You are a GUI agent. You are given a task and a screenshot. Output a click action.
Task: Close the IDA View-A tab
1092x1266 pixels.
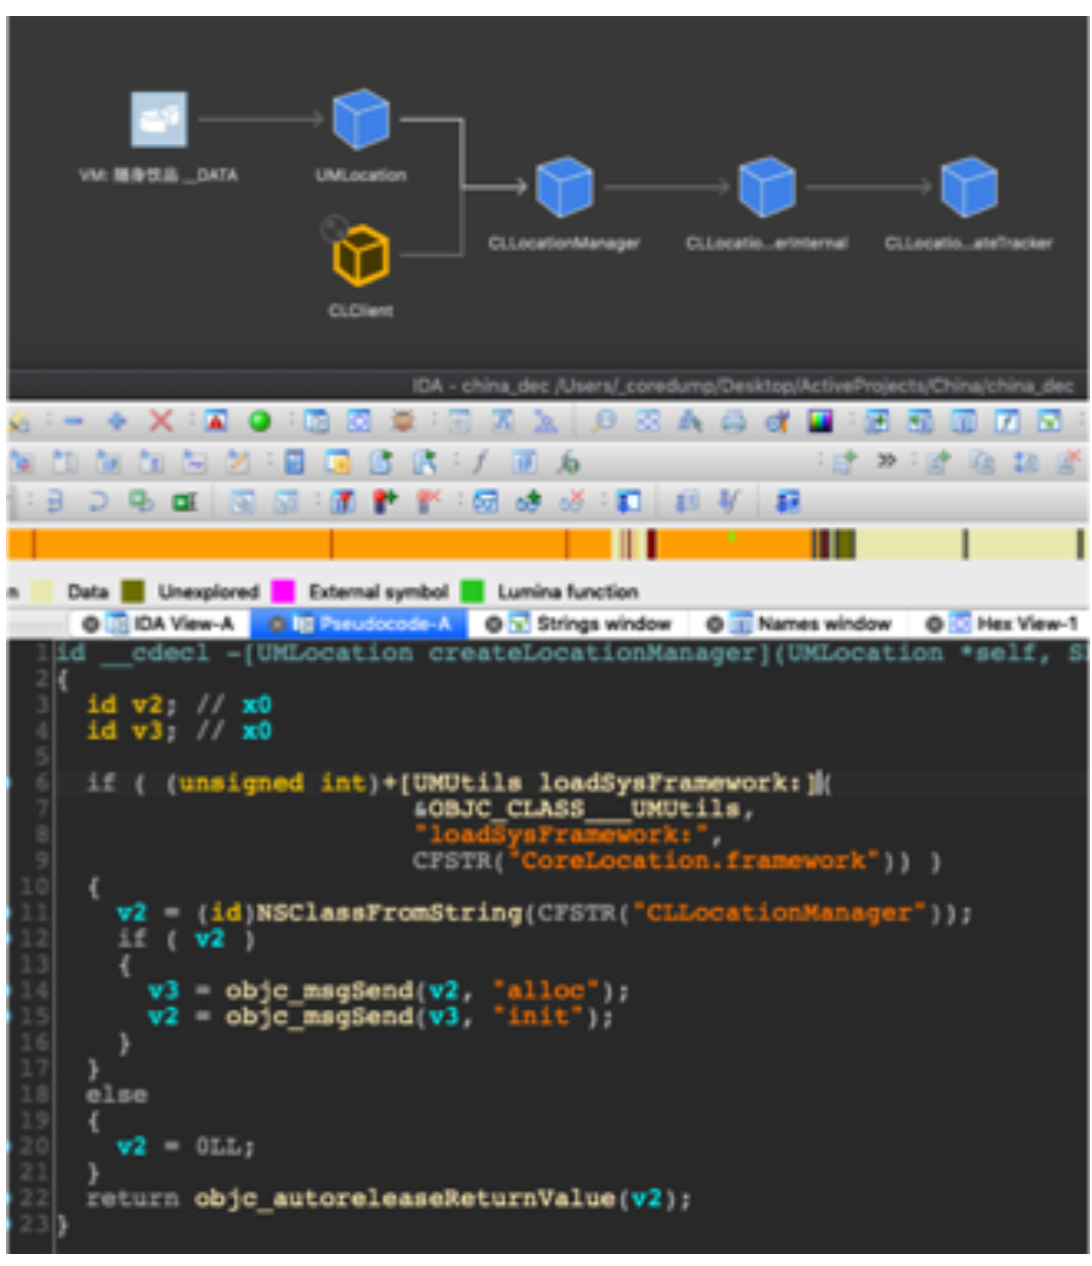click(x=90, y=624)
